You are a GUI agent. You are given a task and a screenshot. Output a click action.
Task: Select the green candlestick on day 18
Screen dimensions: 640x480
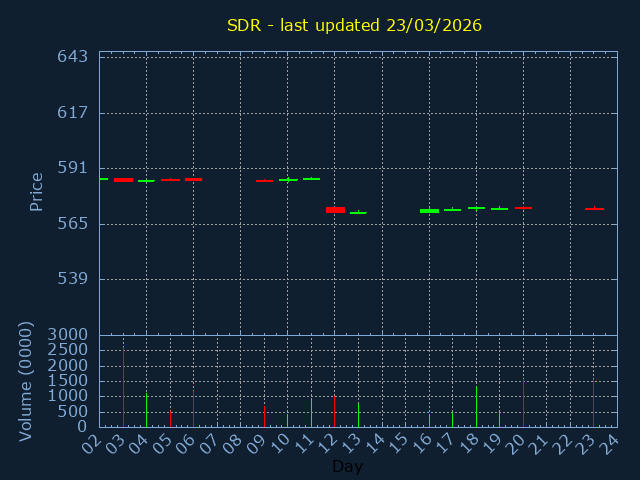coord(476,208)
